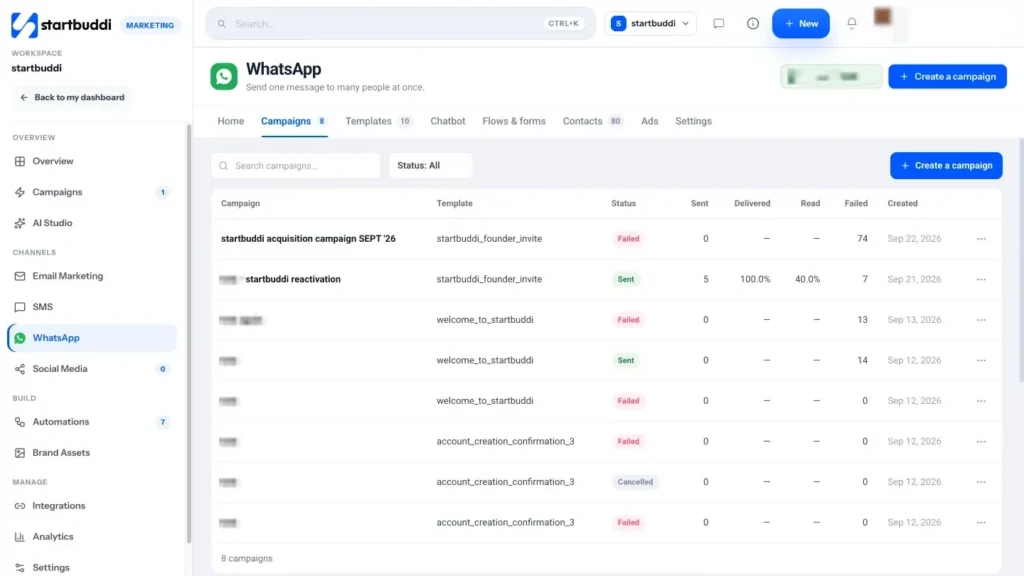Open the Settings tab in WhatsApp
Screen dimensions: 1024x576
coord(694,121)
